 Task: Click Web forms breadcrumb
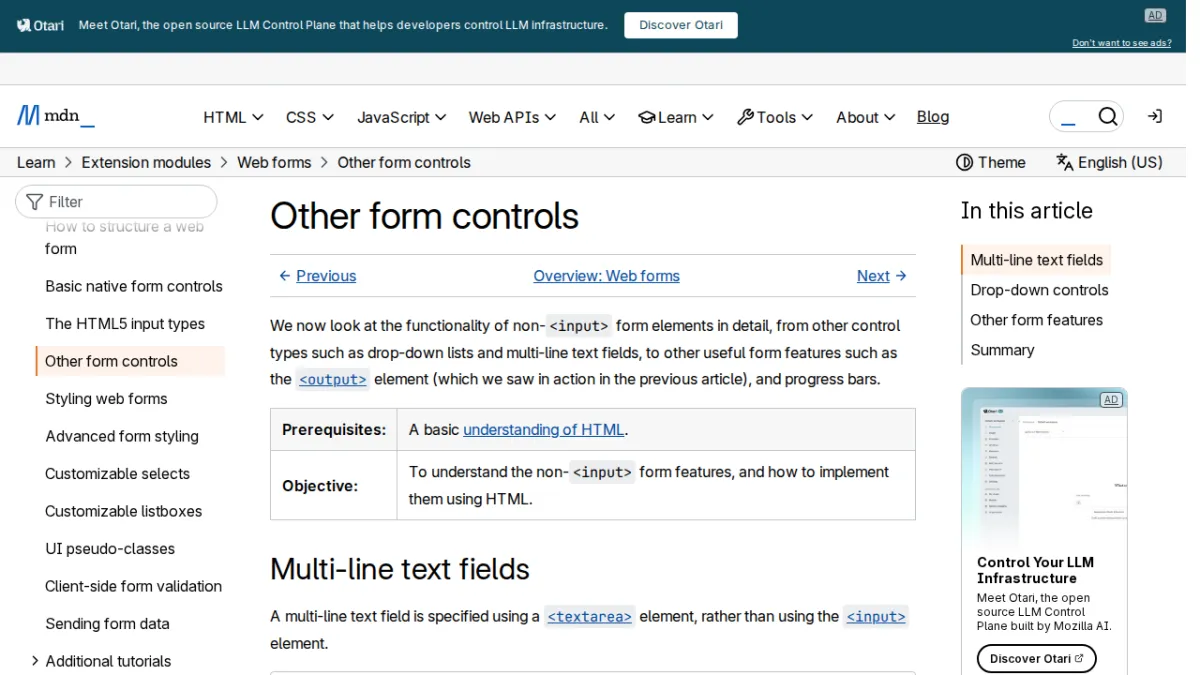274,162
